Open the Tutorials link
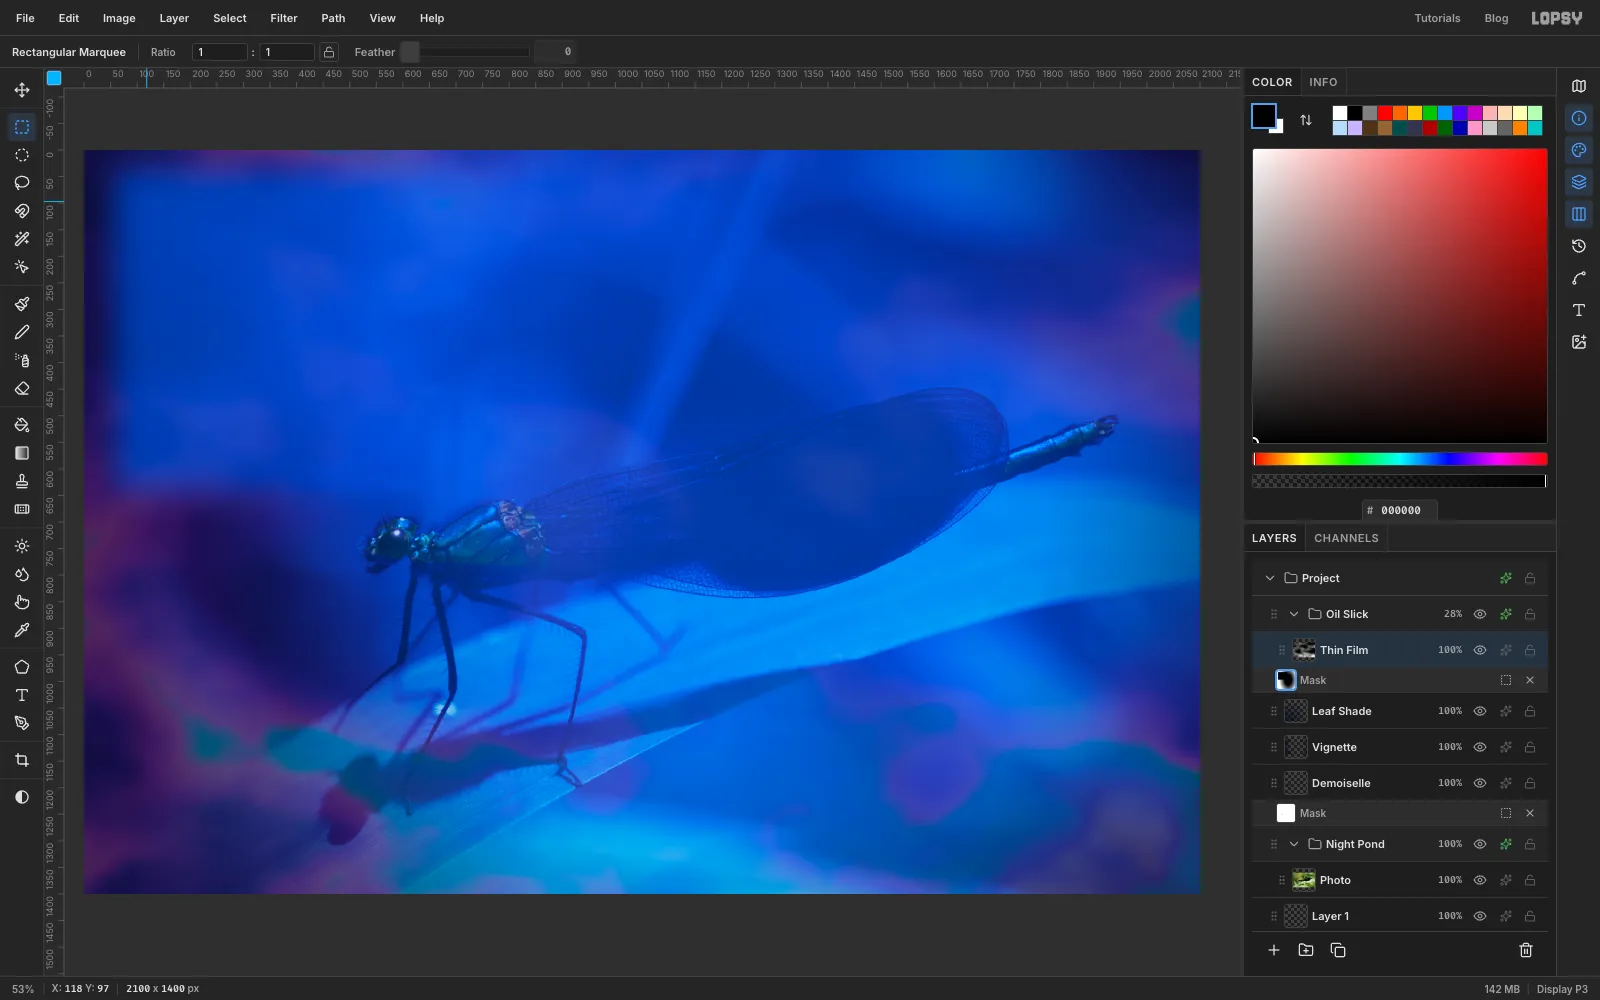 (1437, 18)
